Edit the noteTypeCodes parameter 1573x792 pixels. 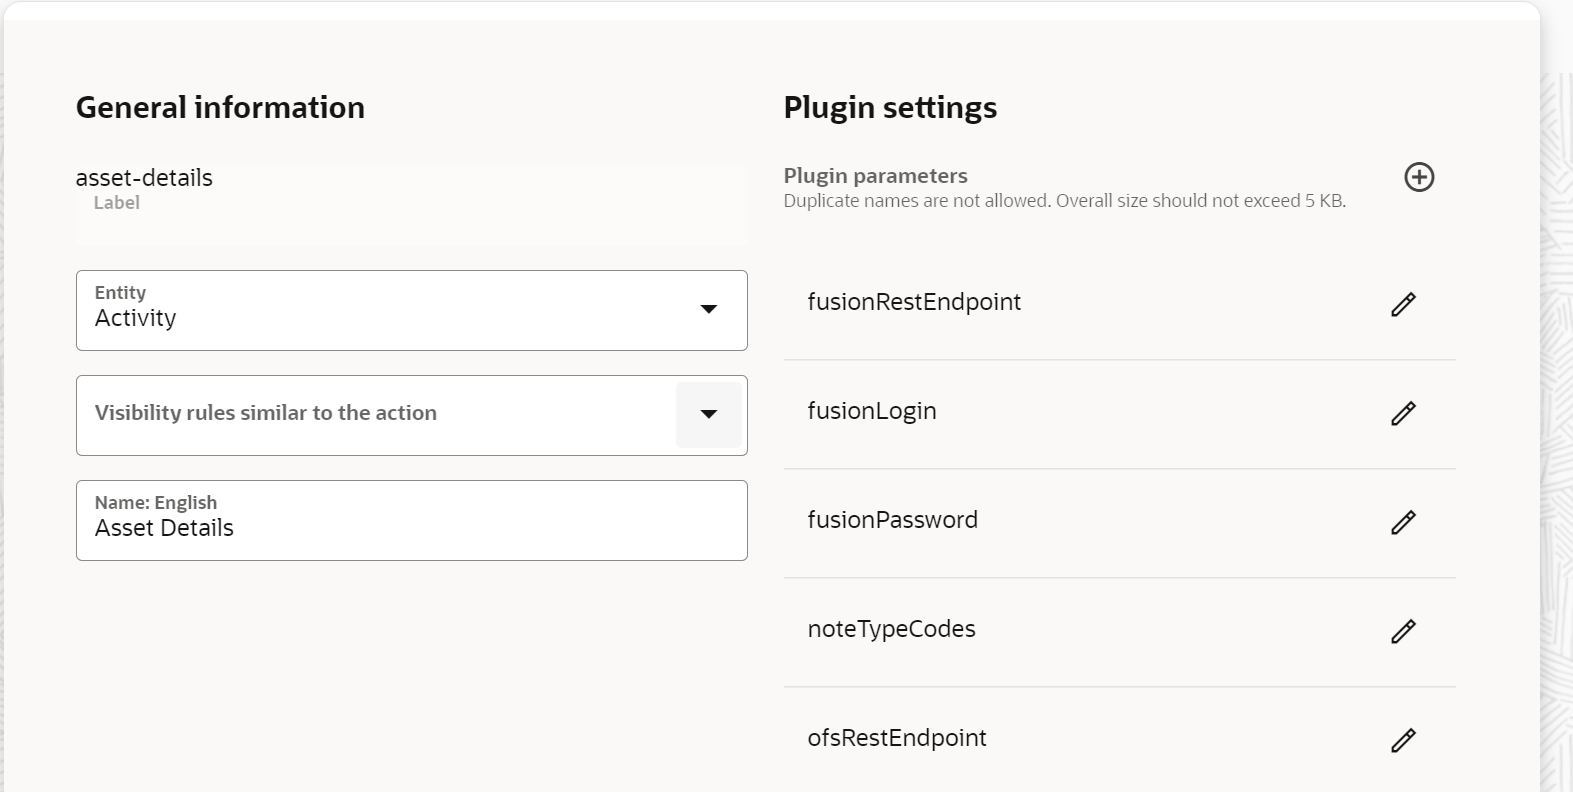1404,631
